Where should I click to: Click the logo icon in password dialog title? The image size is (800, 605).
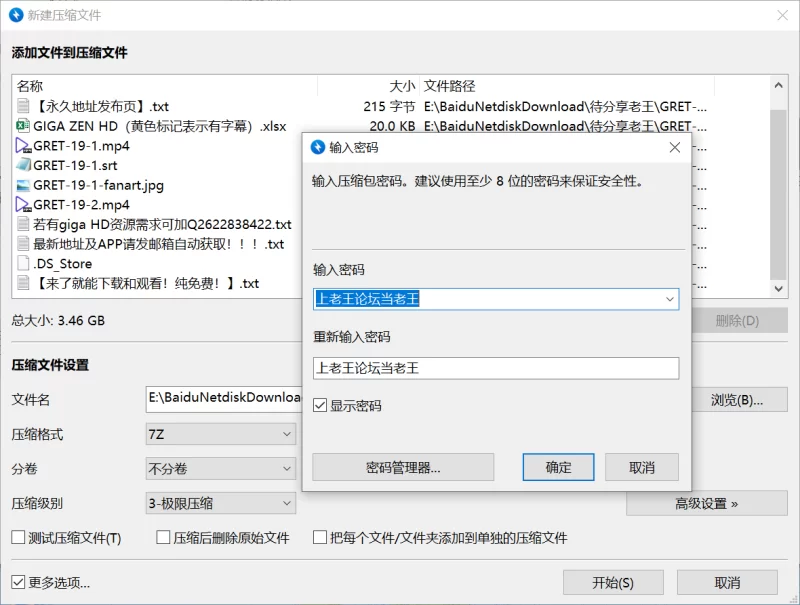[318, 147]
